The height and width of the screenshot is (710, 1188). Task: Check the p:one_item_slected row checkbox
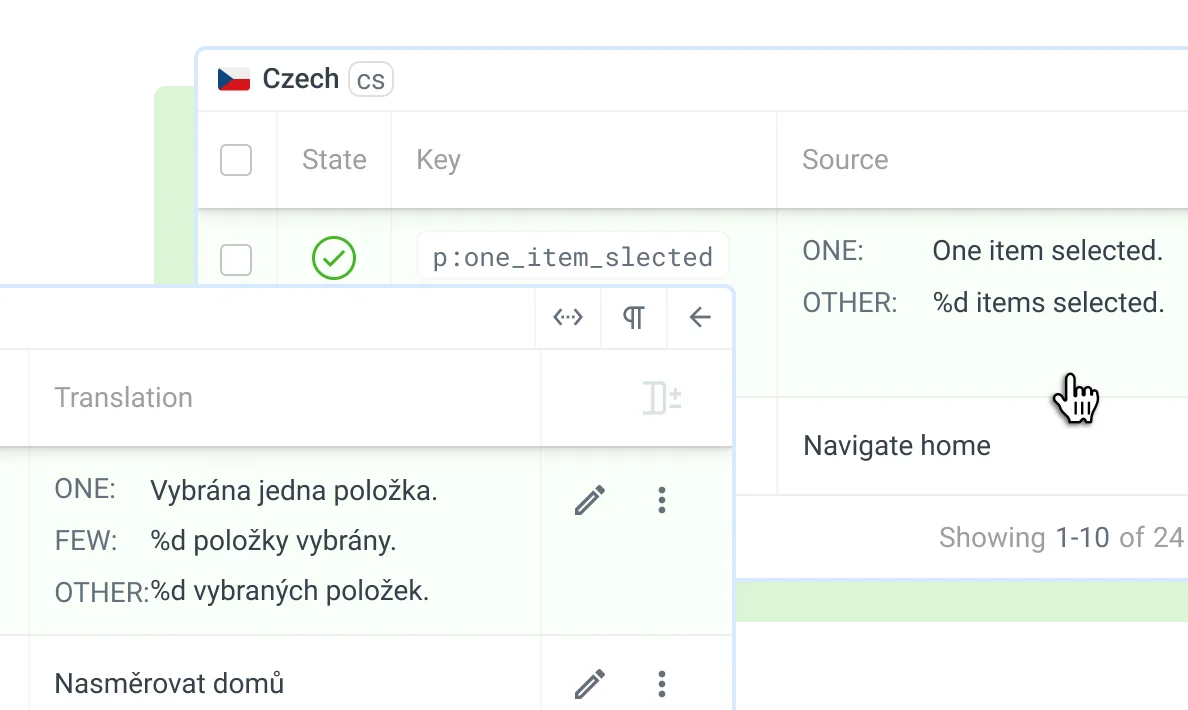pyautogui.click(x=236, y=260)
